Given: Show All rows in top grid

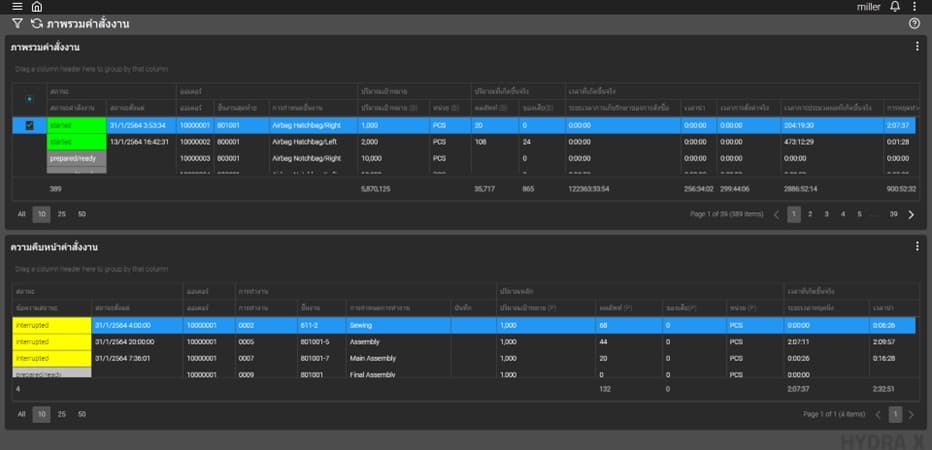Looking at the screenshot, I should coord(21,214).
